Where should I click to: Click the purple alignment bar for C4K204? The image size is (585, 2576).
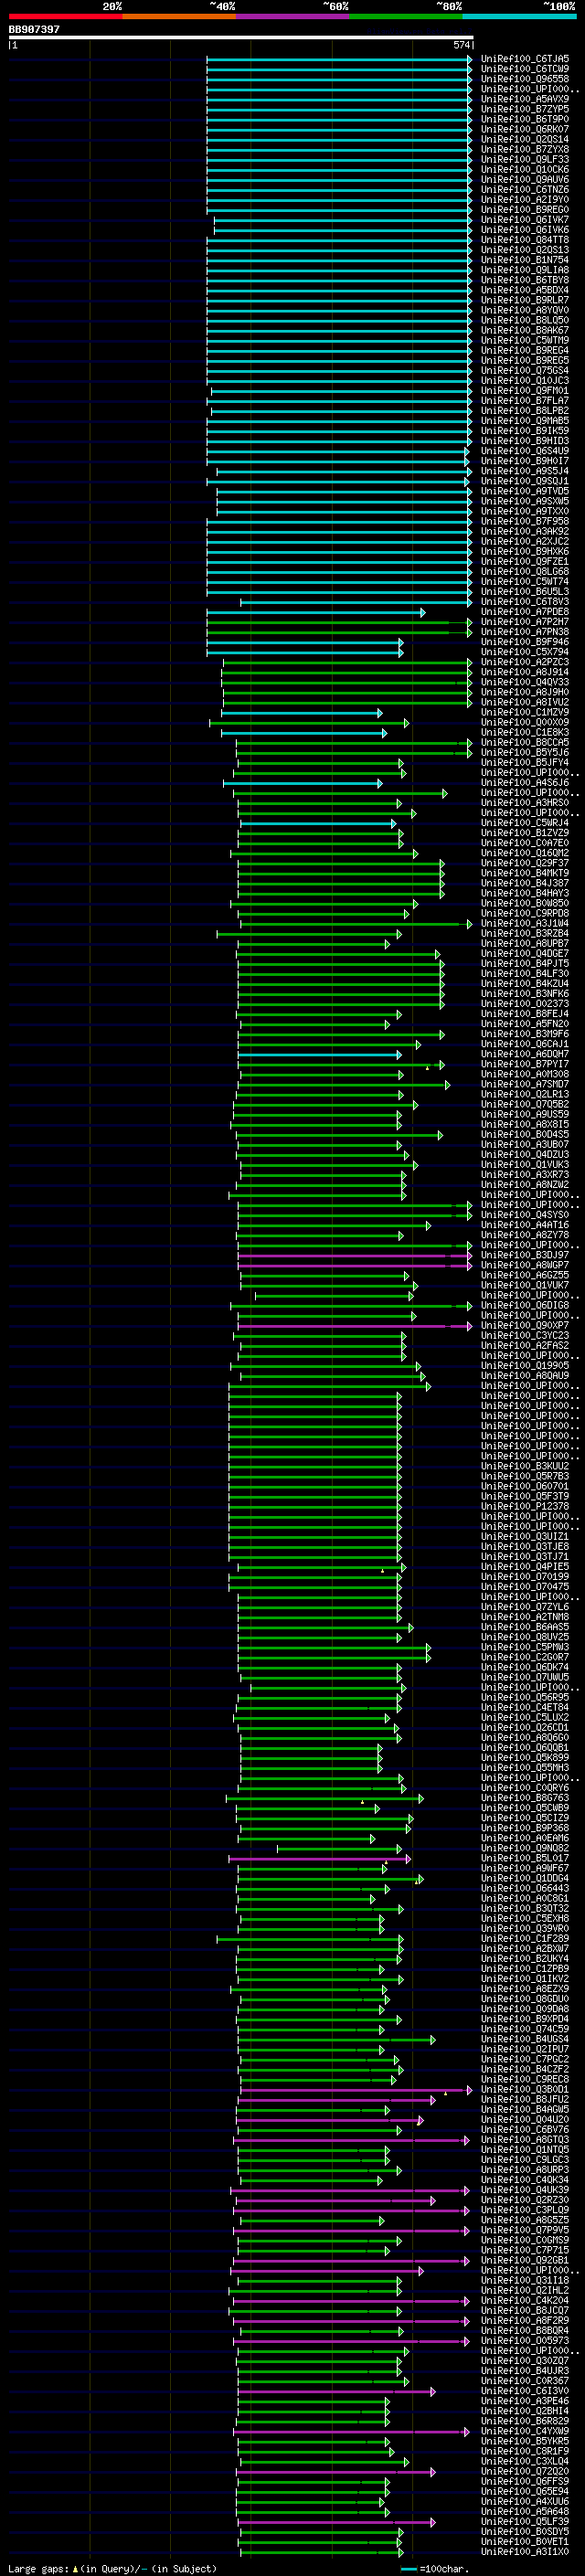click(x=351, y=2301)
